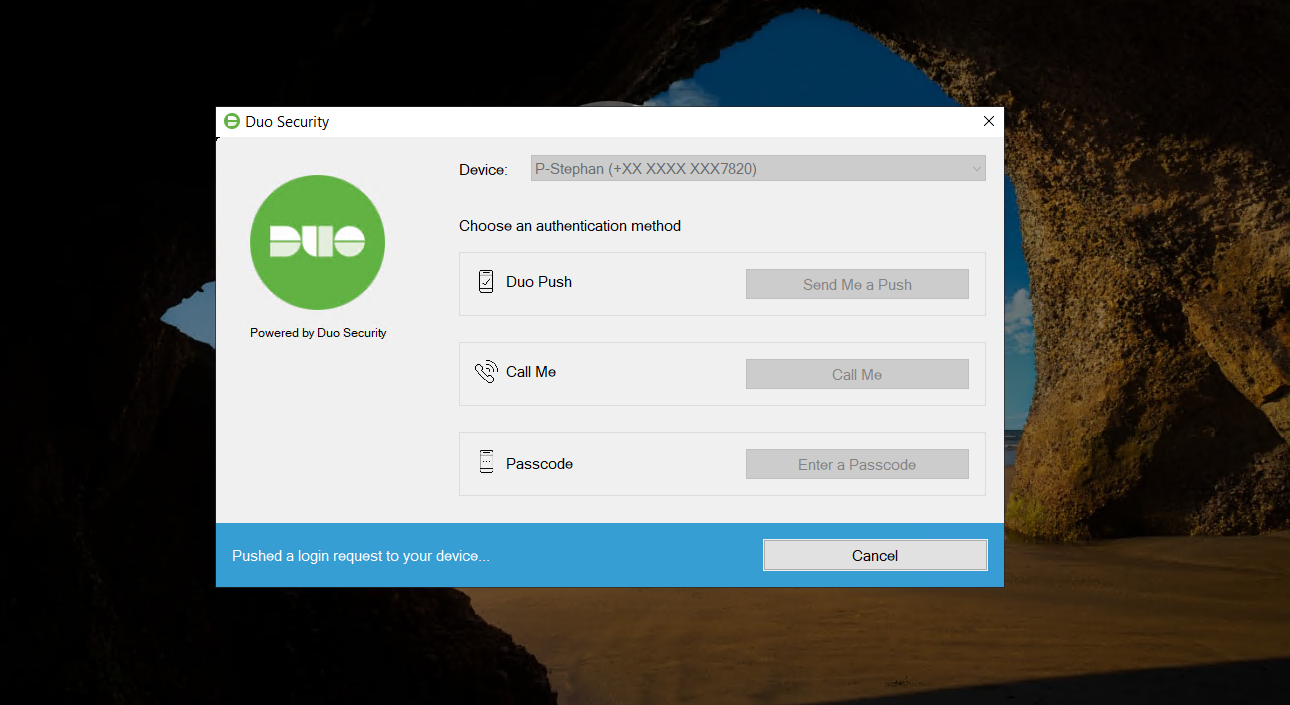The width and height of the screenshot is (1290, 705).
Task: Click the 'Choose an authentication method' heading
Action: tap(570, 226)
